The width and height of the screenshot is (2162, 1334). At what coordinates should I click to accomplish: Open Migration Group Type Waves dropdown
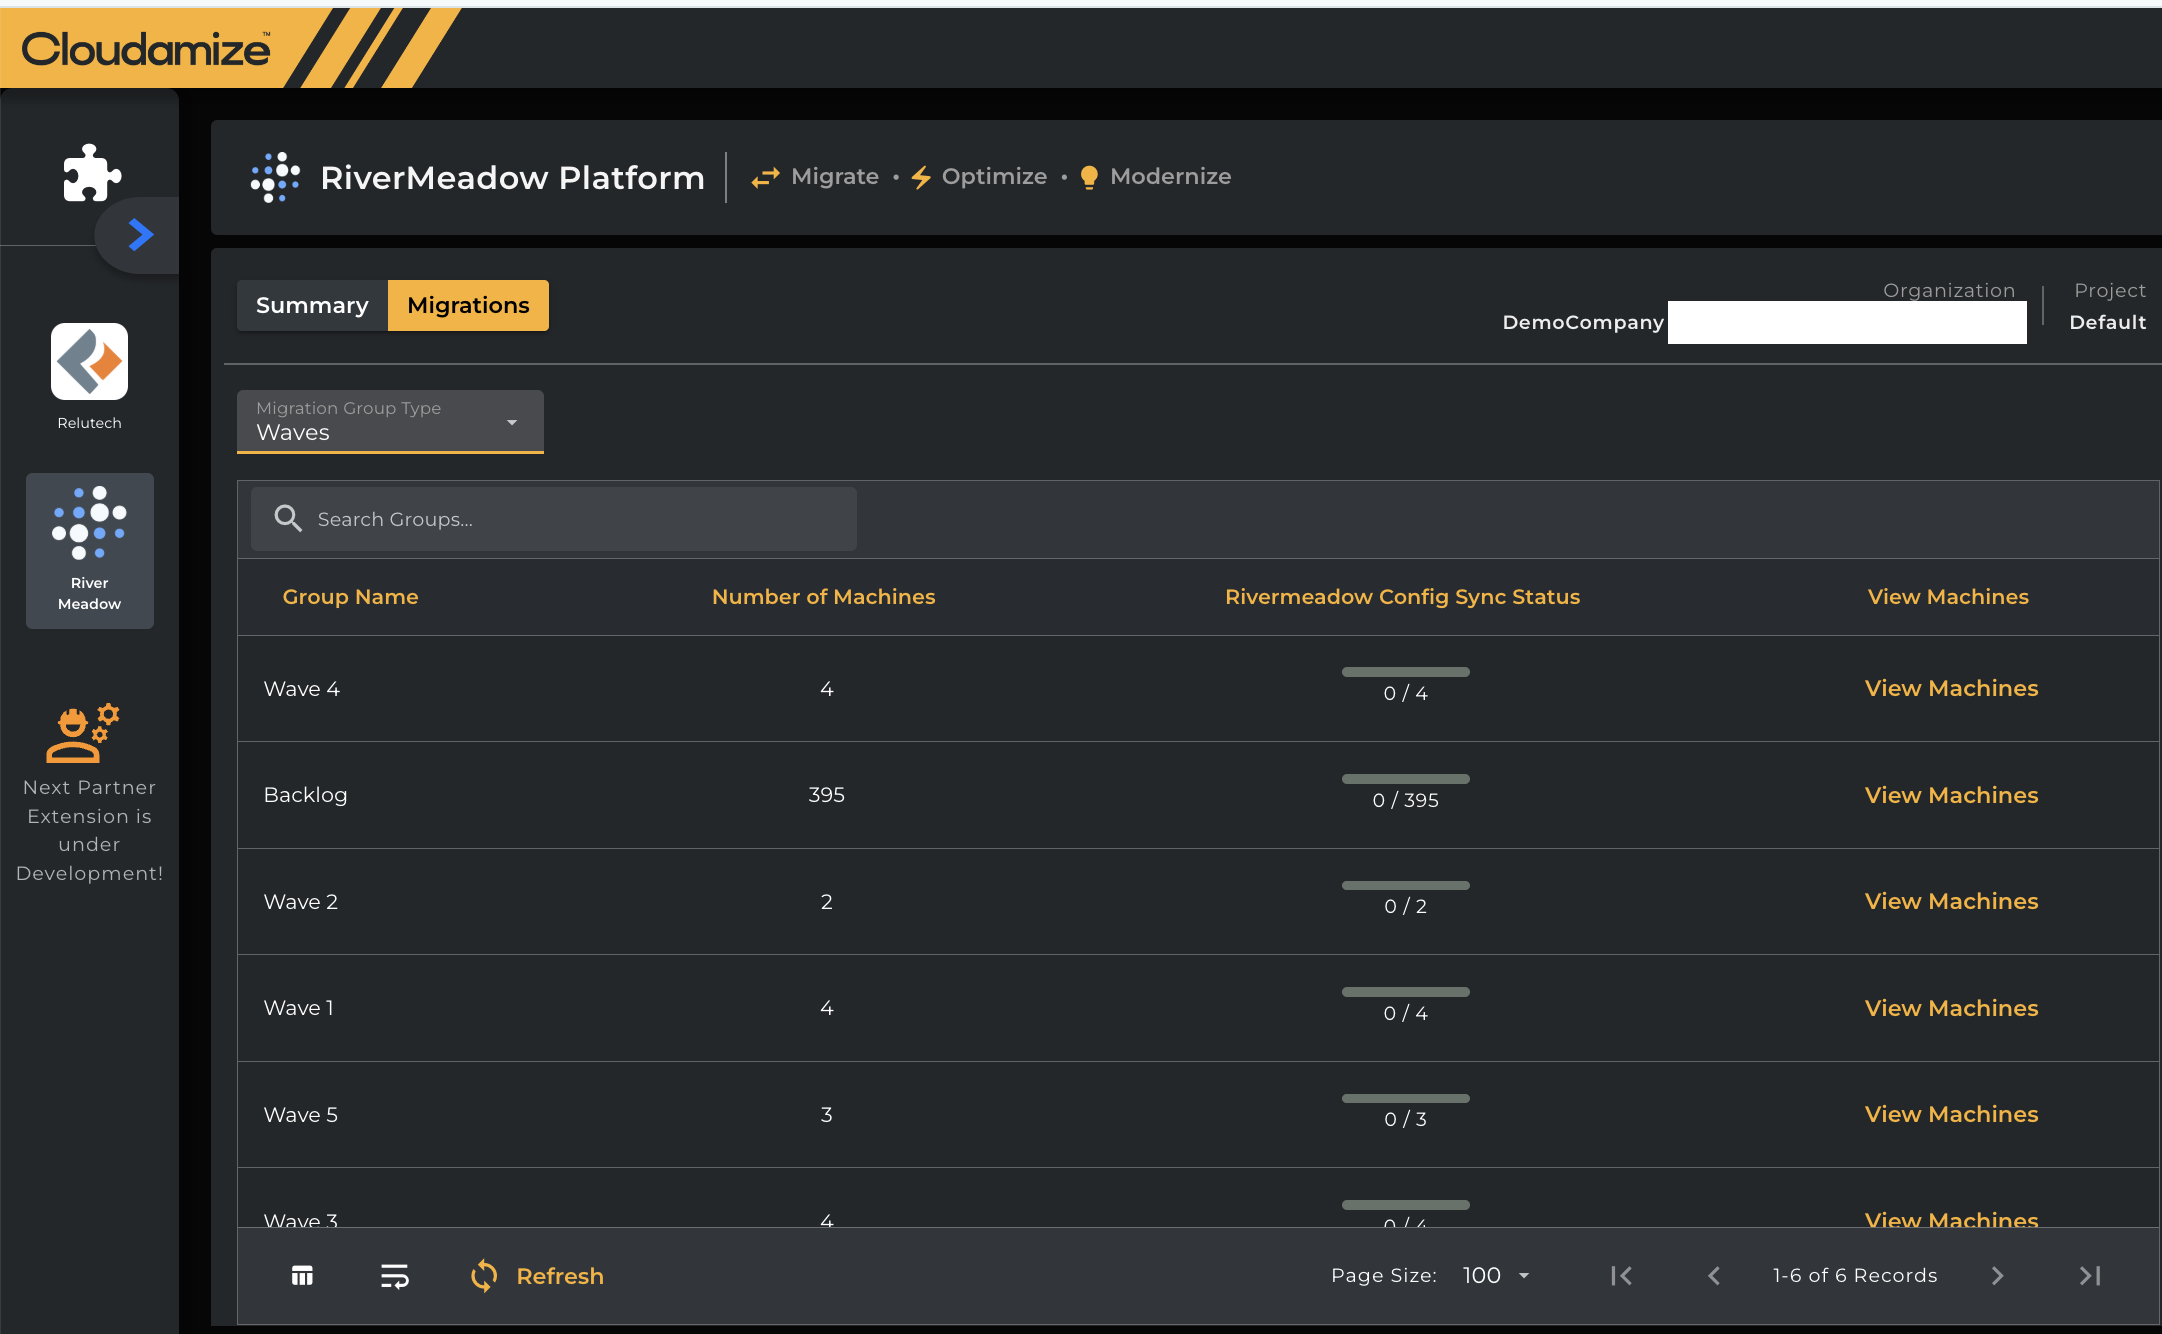(x=390, y=422)
